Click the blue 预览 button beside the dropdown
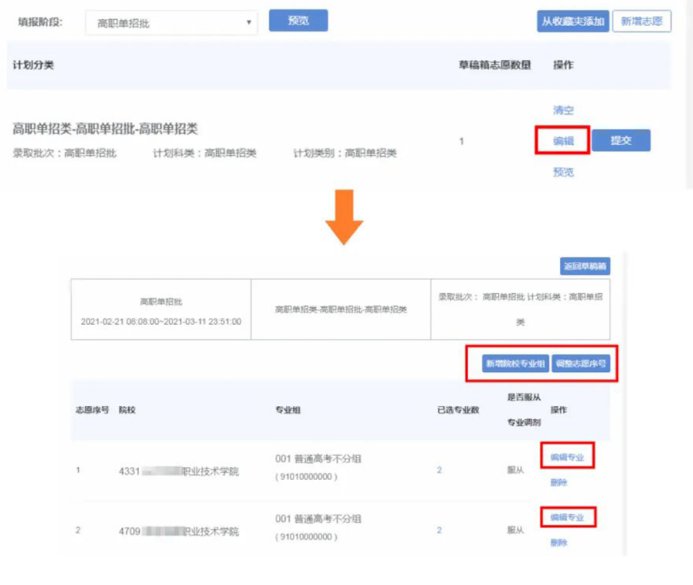Viewport: 693px width, 585px height. point(298,21)
